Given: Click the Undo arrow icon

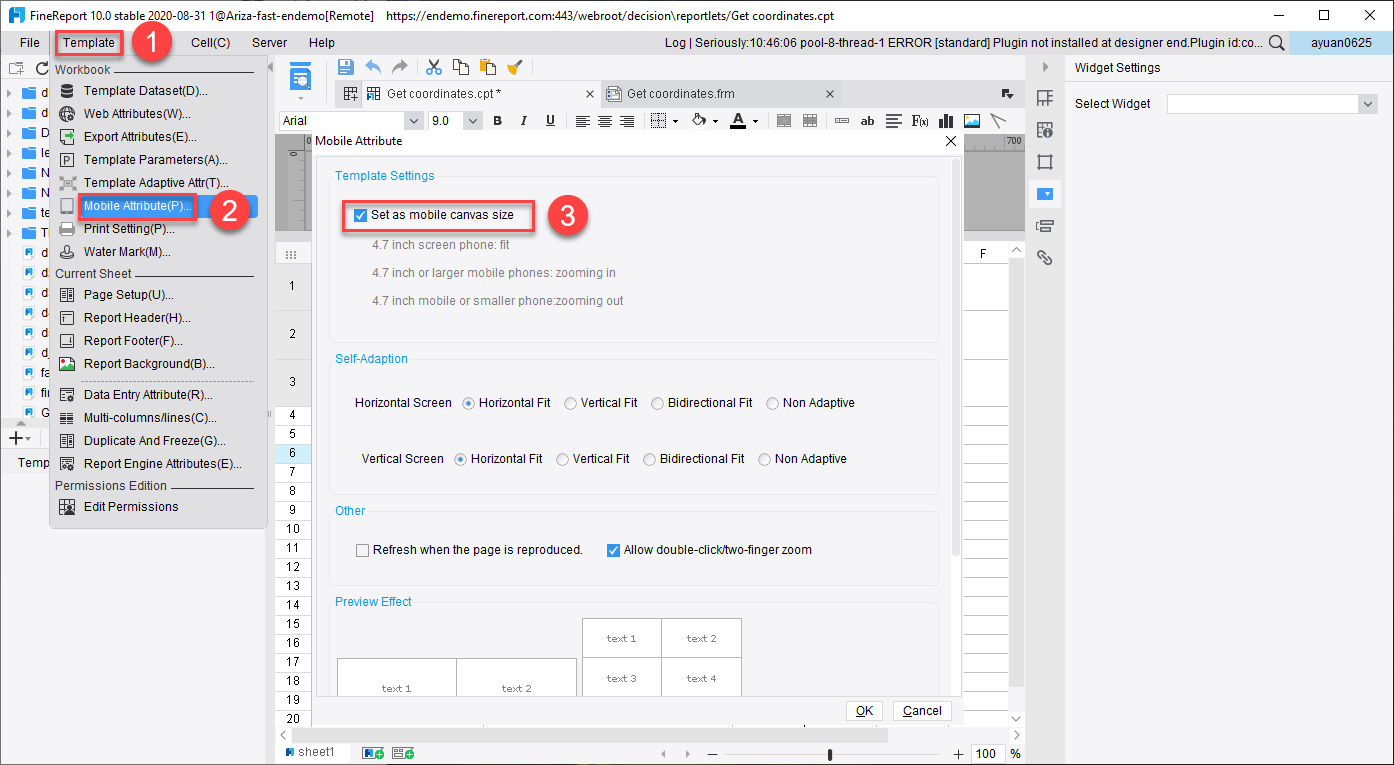Looking at the screenshot, I should click(x=373, y=67).
